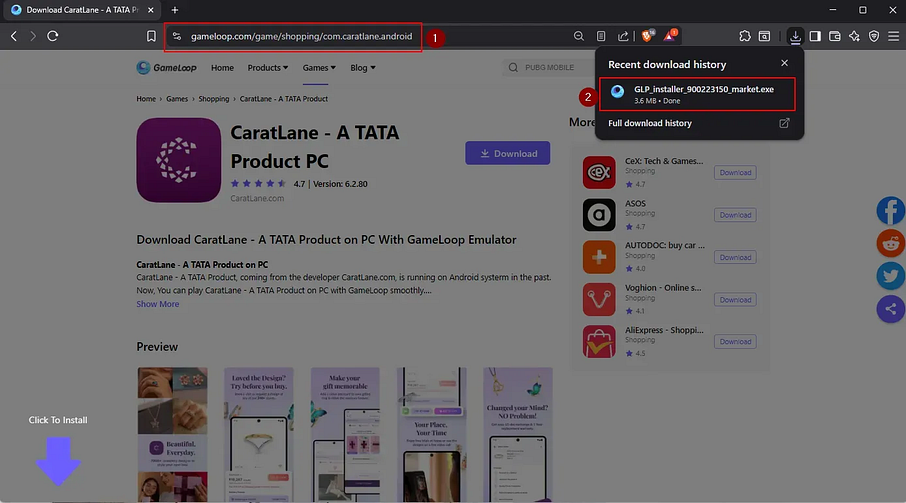Image resolution: width=906 pixels, height=503 pixels.
Task: Open Brave Rewards triangle icon
Action: point(670,35)
